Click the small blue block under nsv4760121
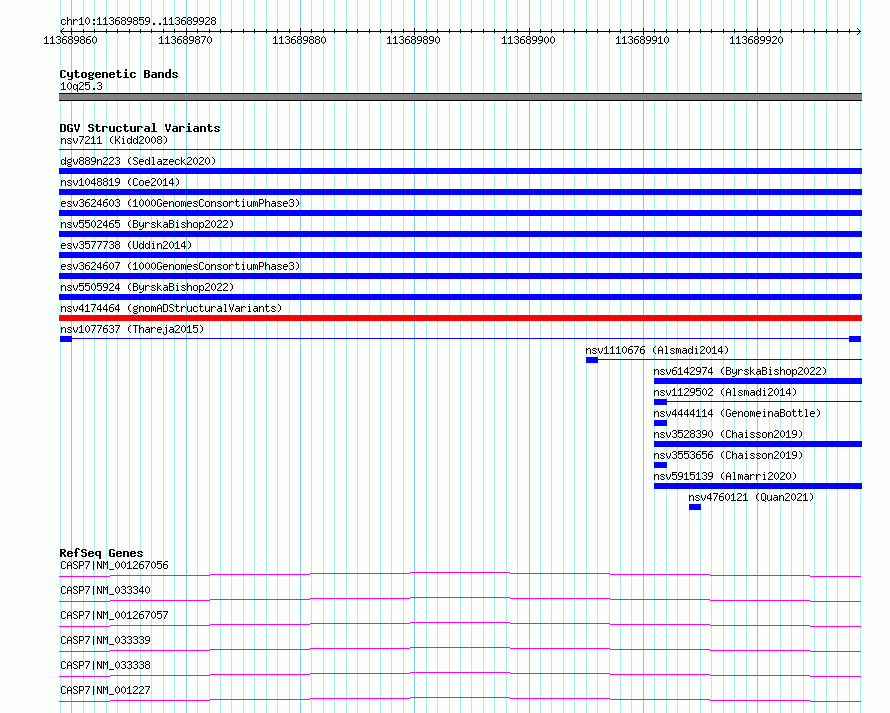Viewport: 890px width, 713px height. click(695, 507)
